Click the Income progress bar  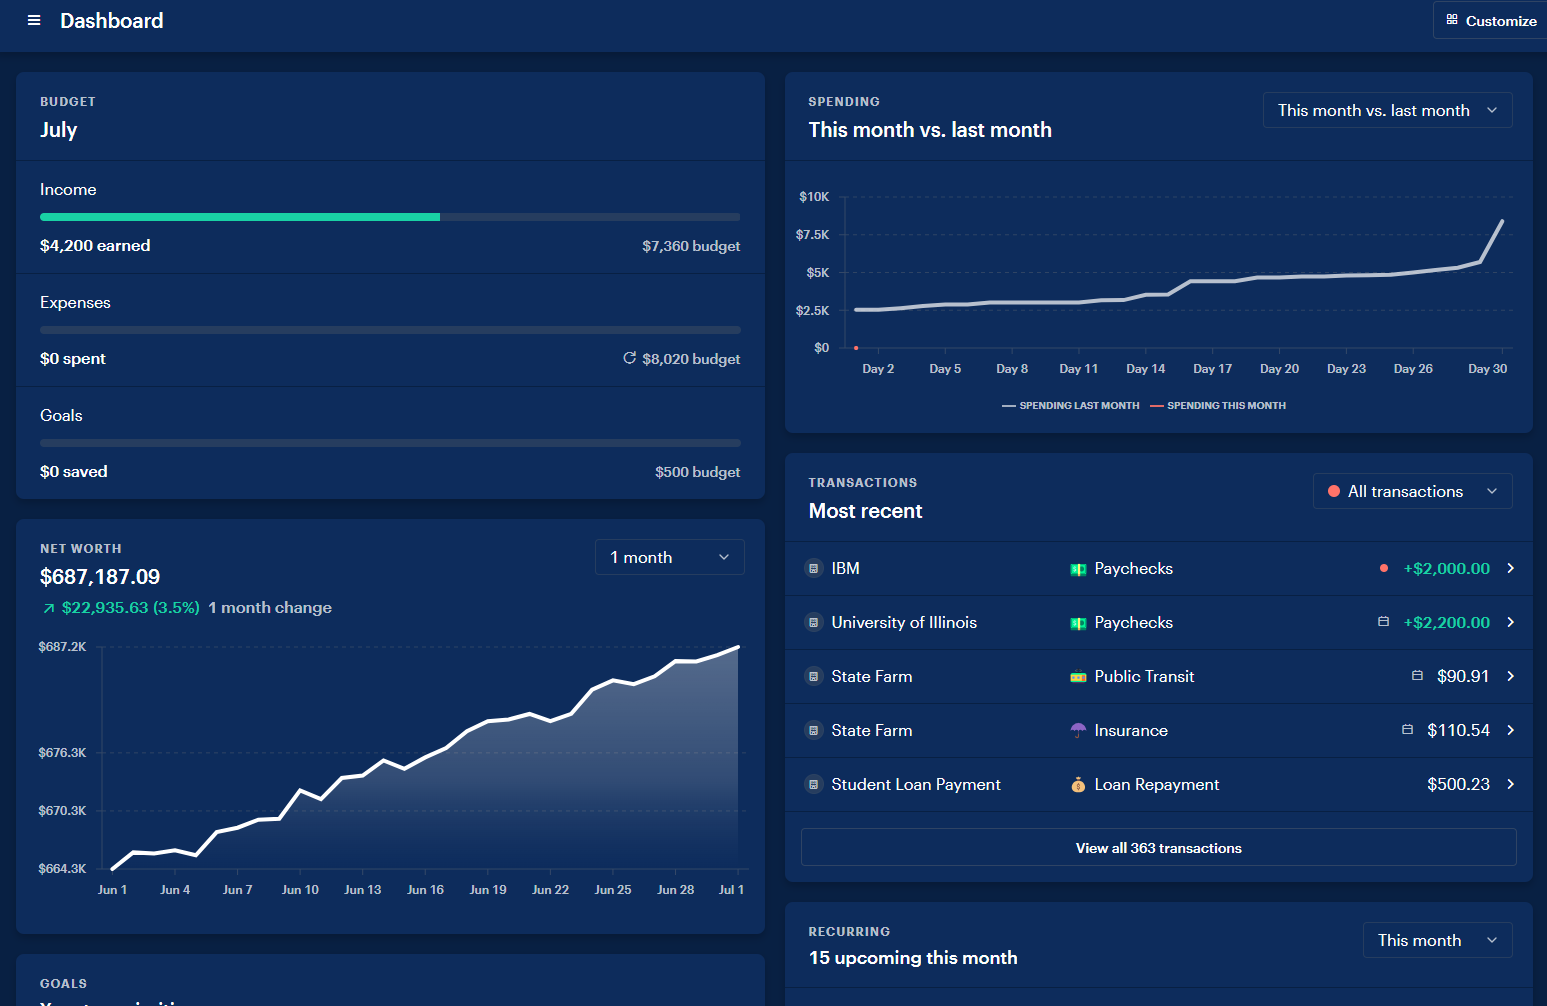(390, 217)
